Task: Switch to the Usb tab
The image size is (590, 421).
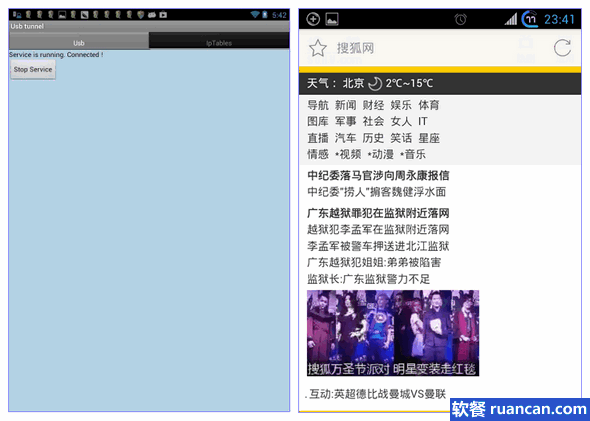Action: 79,41
